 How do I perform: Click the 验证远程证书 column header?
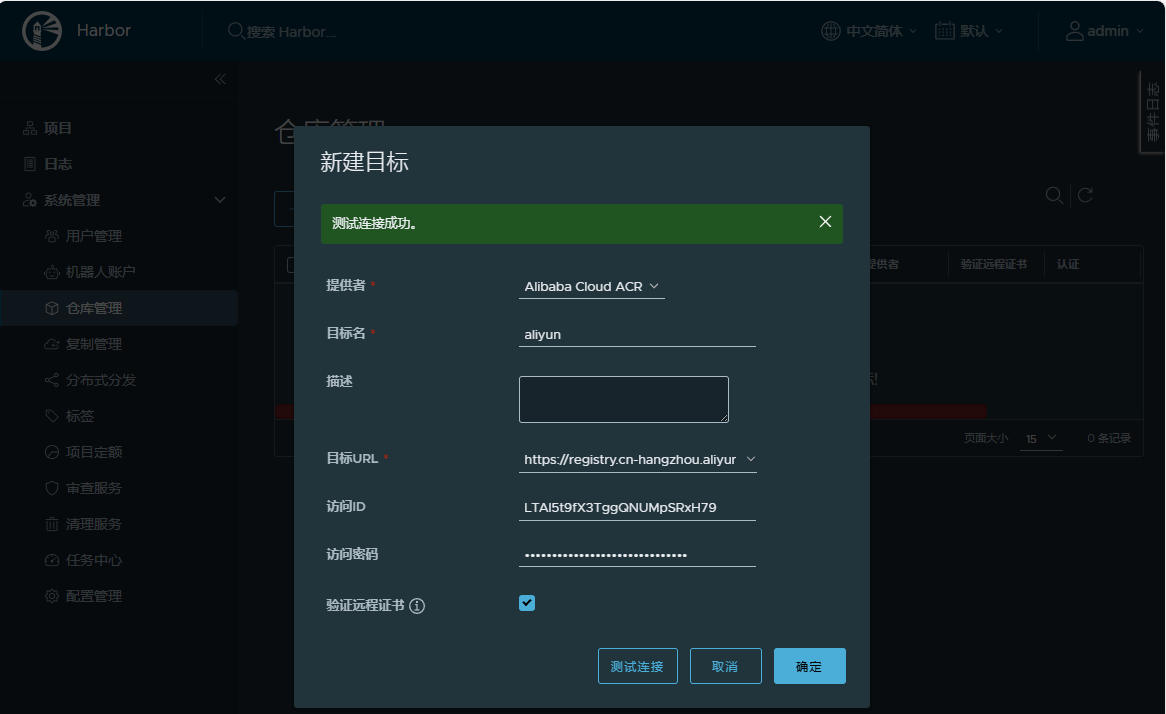[x=993, y=264]
